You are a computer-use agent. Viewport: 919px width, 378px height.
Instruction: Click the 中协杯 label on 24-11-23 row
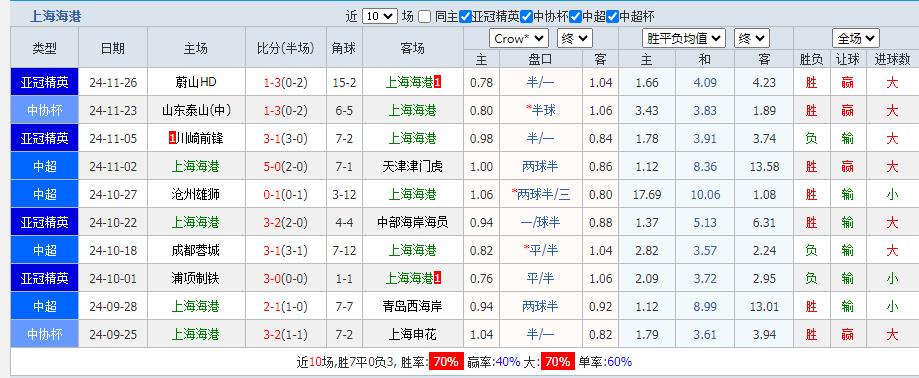click(x=45, y=110)
